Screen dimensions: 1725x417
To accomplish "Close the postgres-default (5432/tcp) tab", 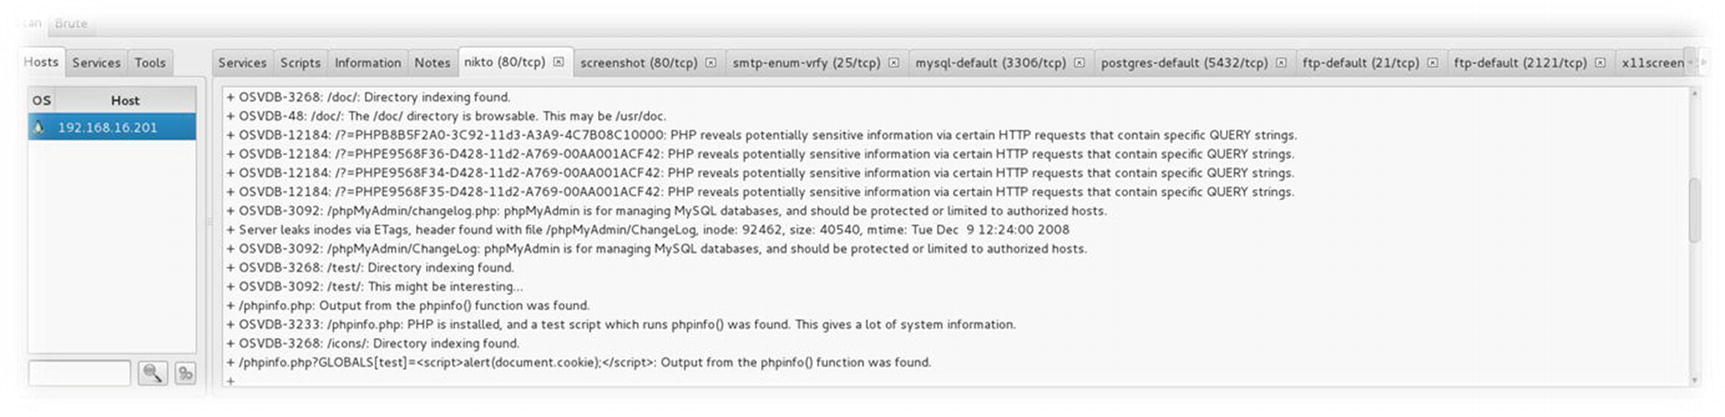I will 1281,62.
